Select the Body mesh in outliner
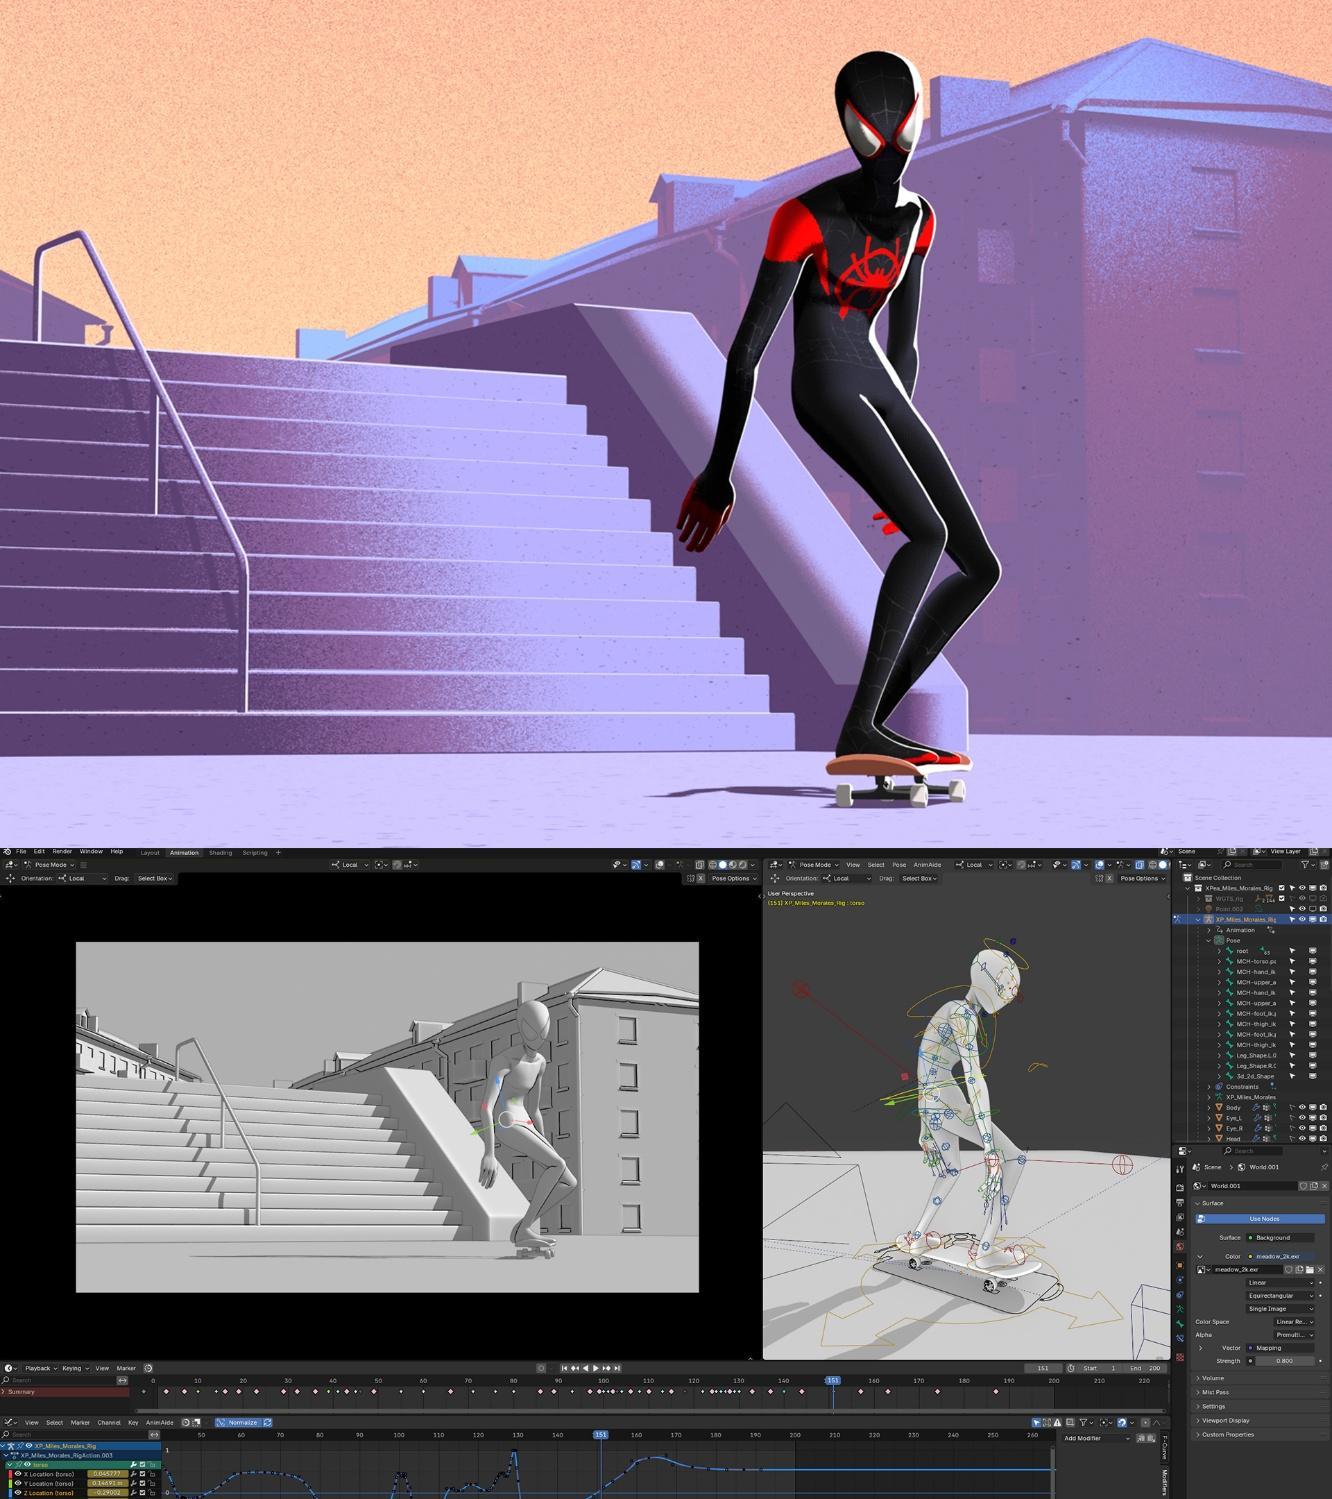 click(1233, 1108)
